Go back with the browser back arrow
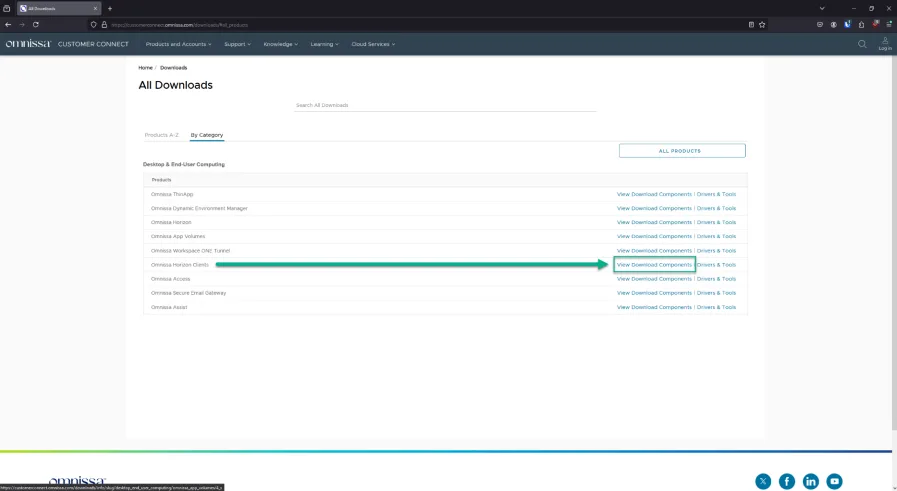897x491 pixels. coord(8,25)
